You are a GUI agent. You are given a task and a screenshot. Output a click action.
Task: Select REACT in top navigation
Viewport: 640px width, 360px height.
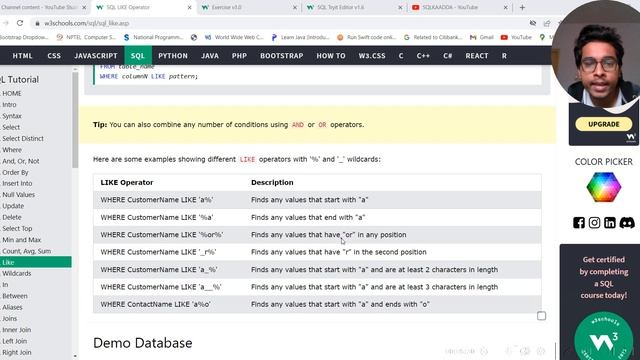tap(477, 56)
